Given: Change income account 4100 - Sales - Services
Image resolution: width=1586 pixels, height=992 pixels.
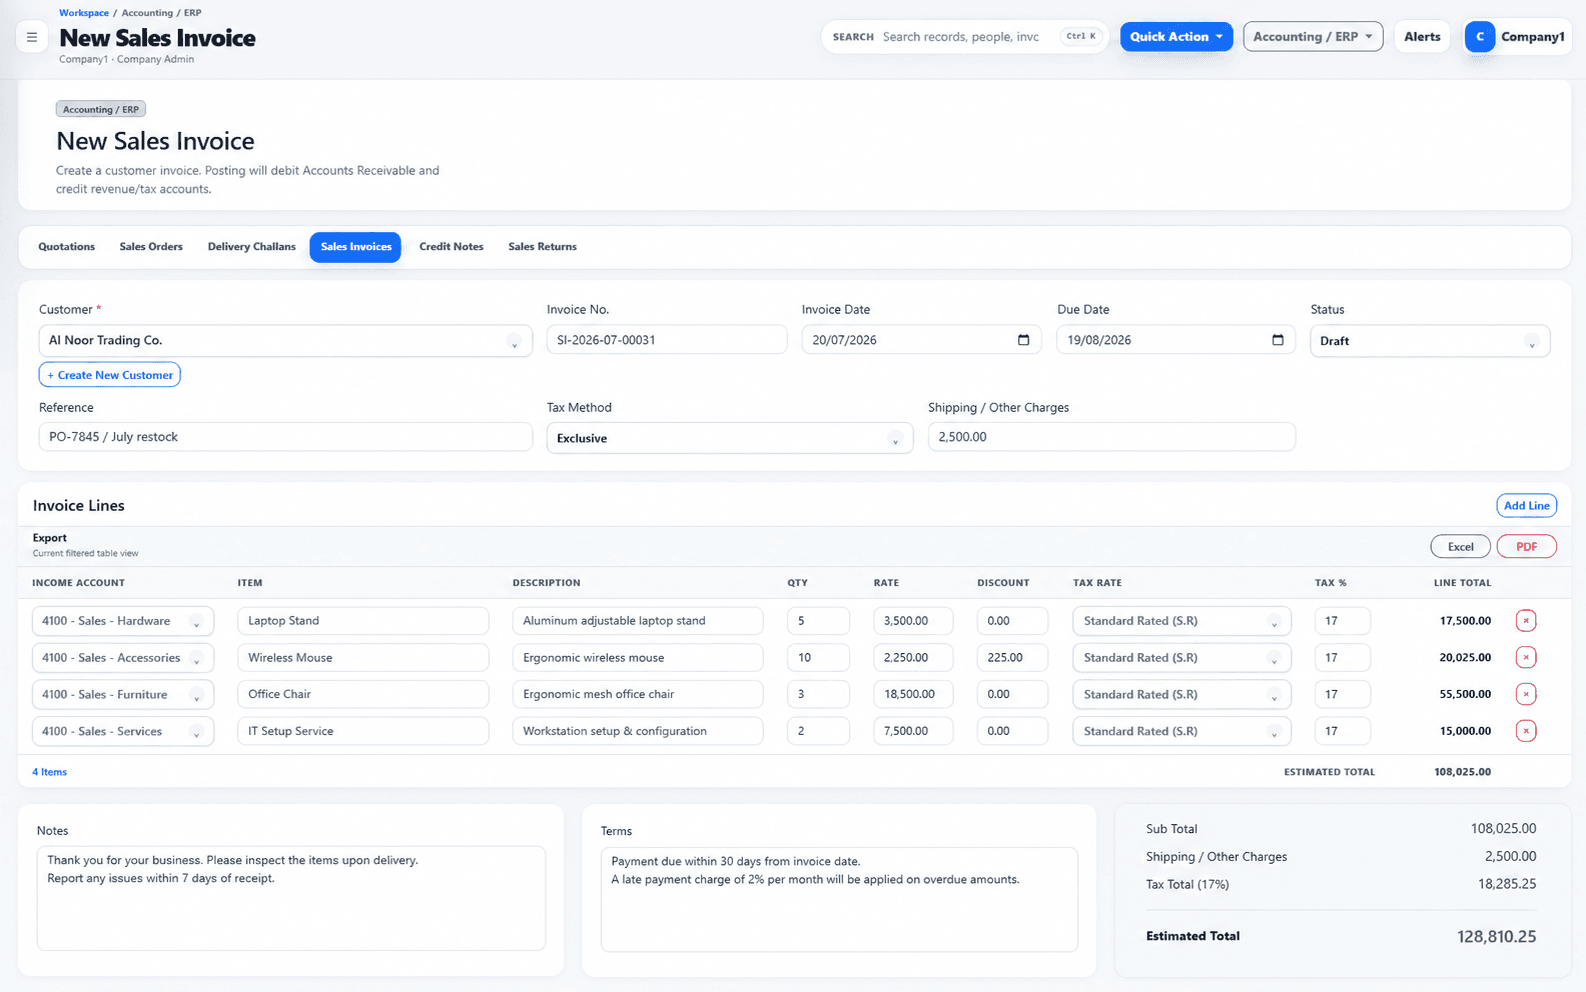Looking at the screenshot, I should [x=123, y=731].
